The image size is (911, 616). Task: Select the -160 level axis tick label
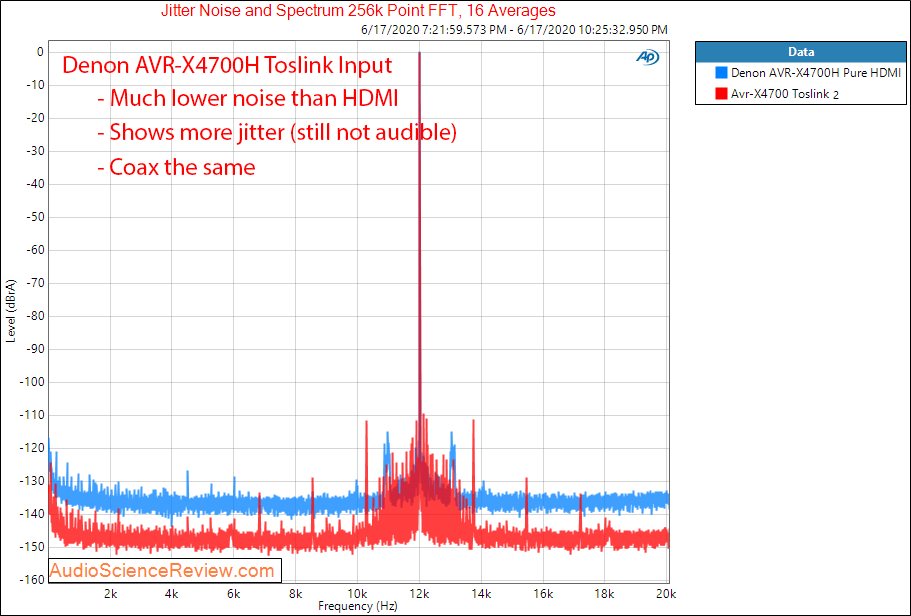pos(30,580)
